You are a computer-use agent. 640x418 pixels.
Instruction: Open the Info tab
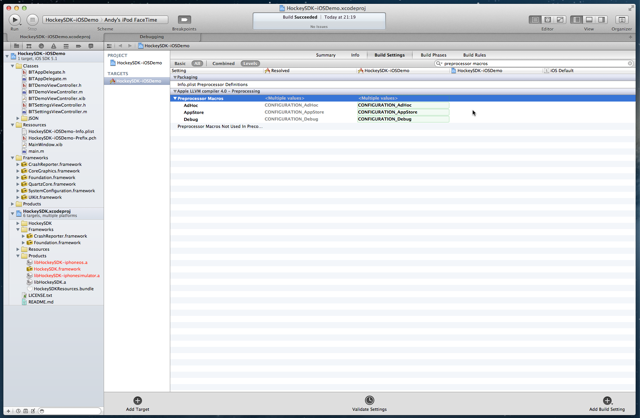pyautogui.click(x=355, y=55)
